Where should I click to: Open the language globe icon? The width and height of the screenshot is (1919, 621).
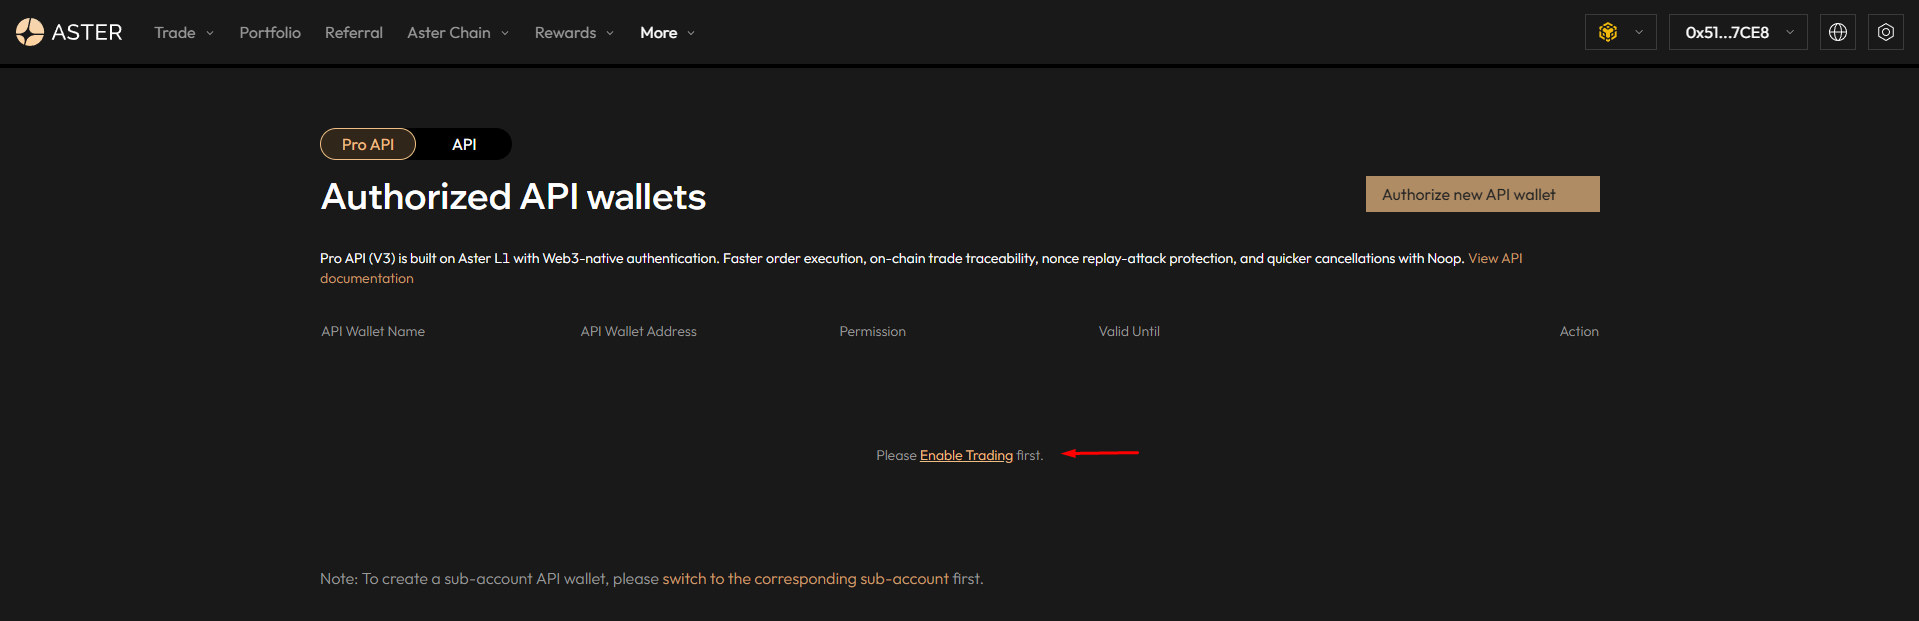(1838, 32)
